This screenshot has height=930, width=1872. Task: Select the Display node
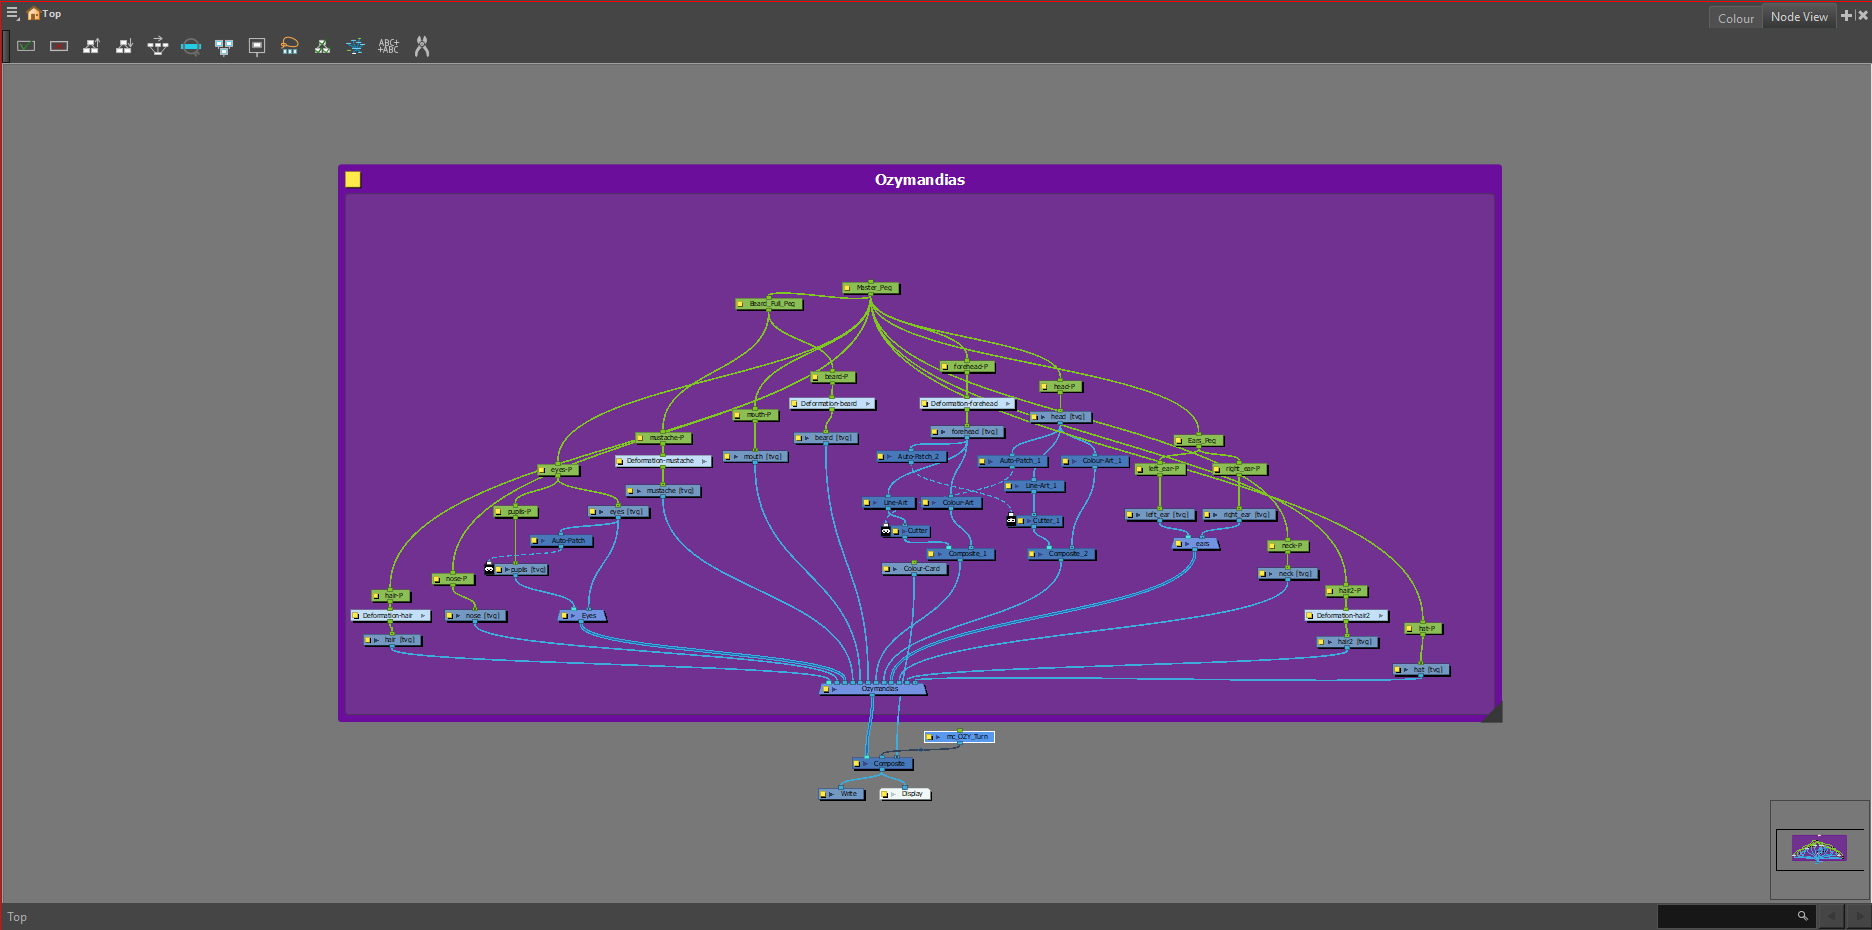tap(905, 794)
